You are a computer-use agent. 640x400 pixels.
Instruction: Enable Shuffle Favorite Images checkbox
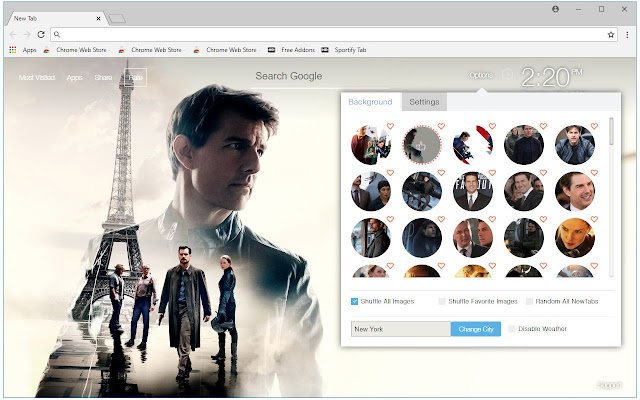click(442, 302)
